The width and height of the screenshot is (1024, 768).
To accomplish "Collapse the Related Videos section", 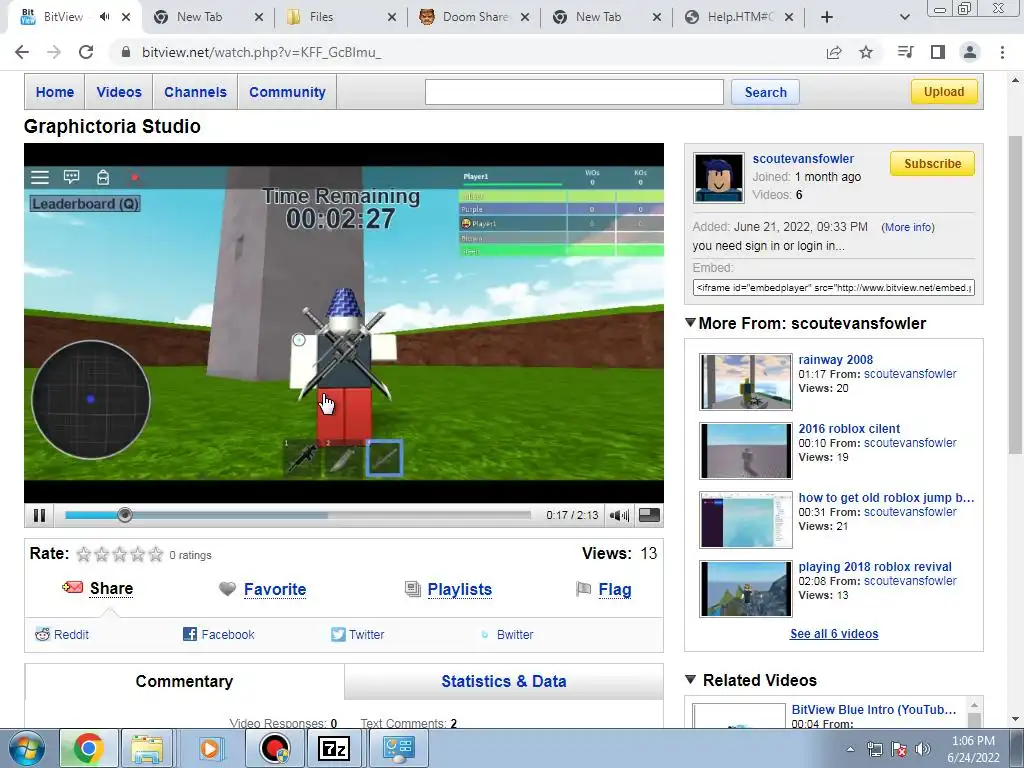I will coord(690,679).
